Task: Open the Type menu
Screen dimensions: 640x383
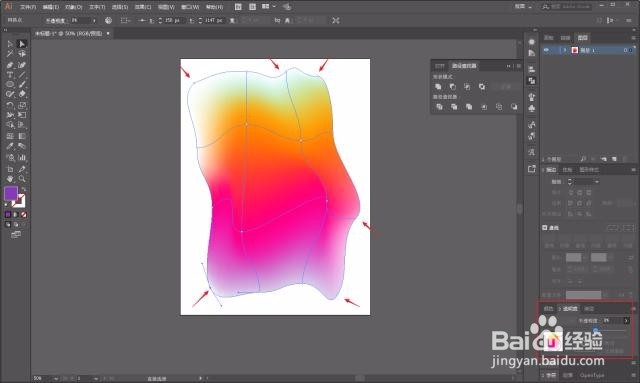Action: [x=97, y=7]
